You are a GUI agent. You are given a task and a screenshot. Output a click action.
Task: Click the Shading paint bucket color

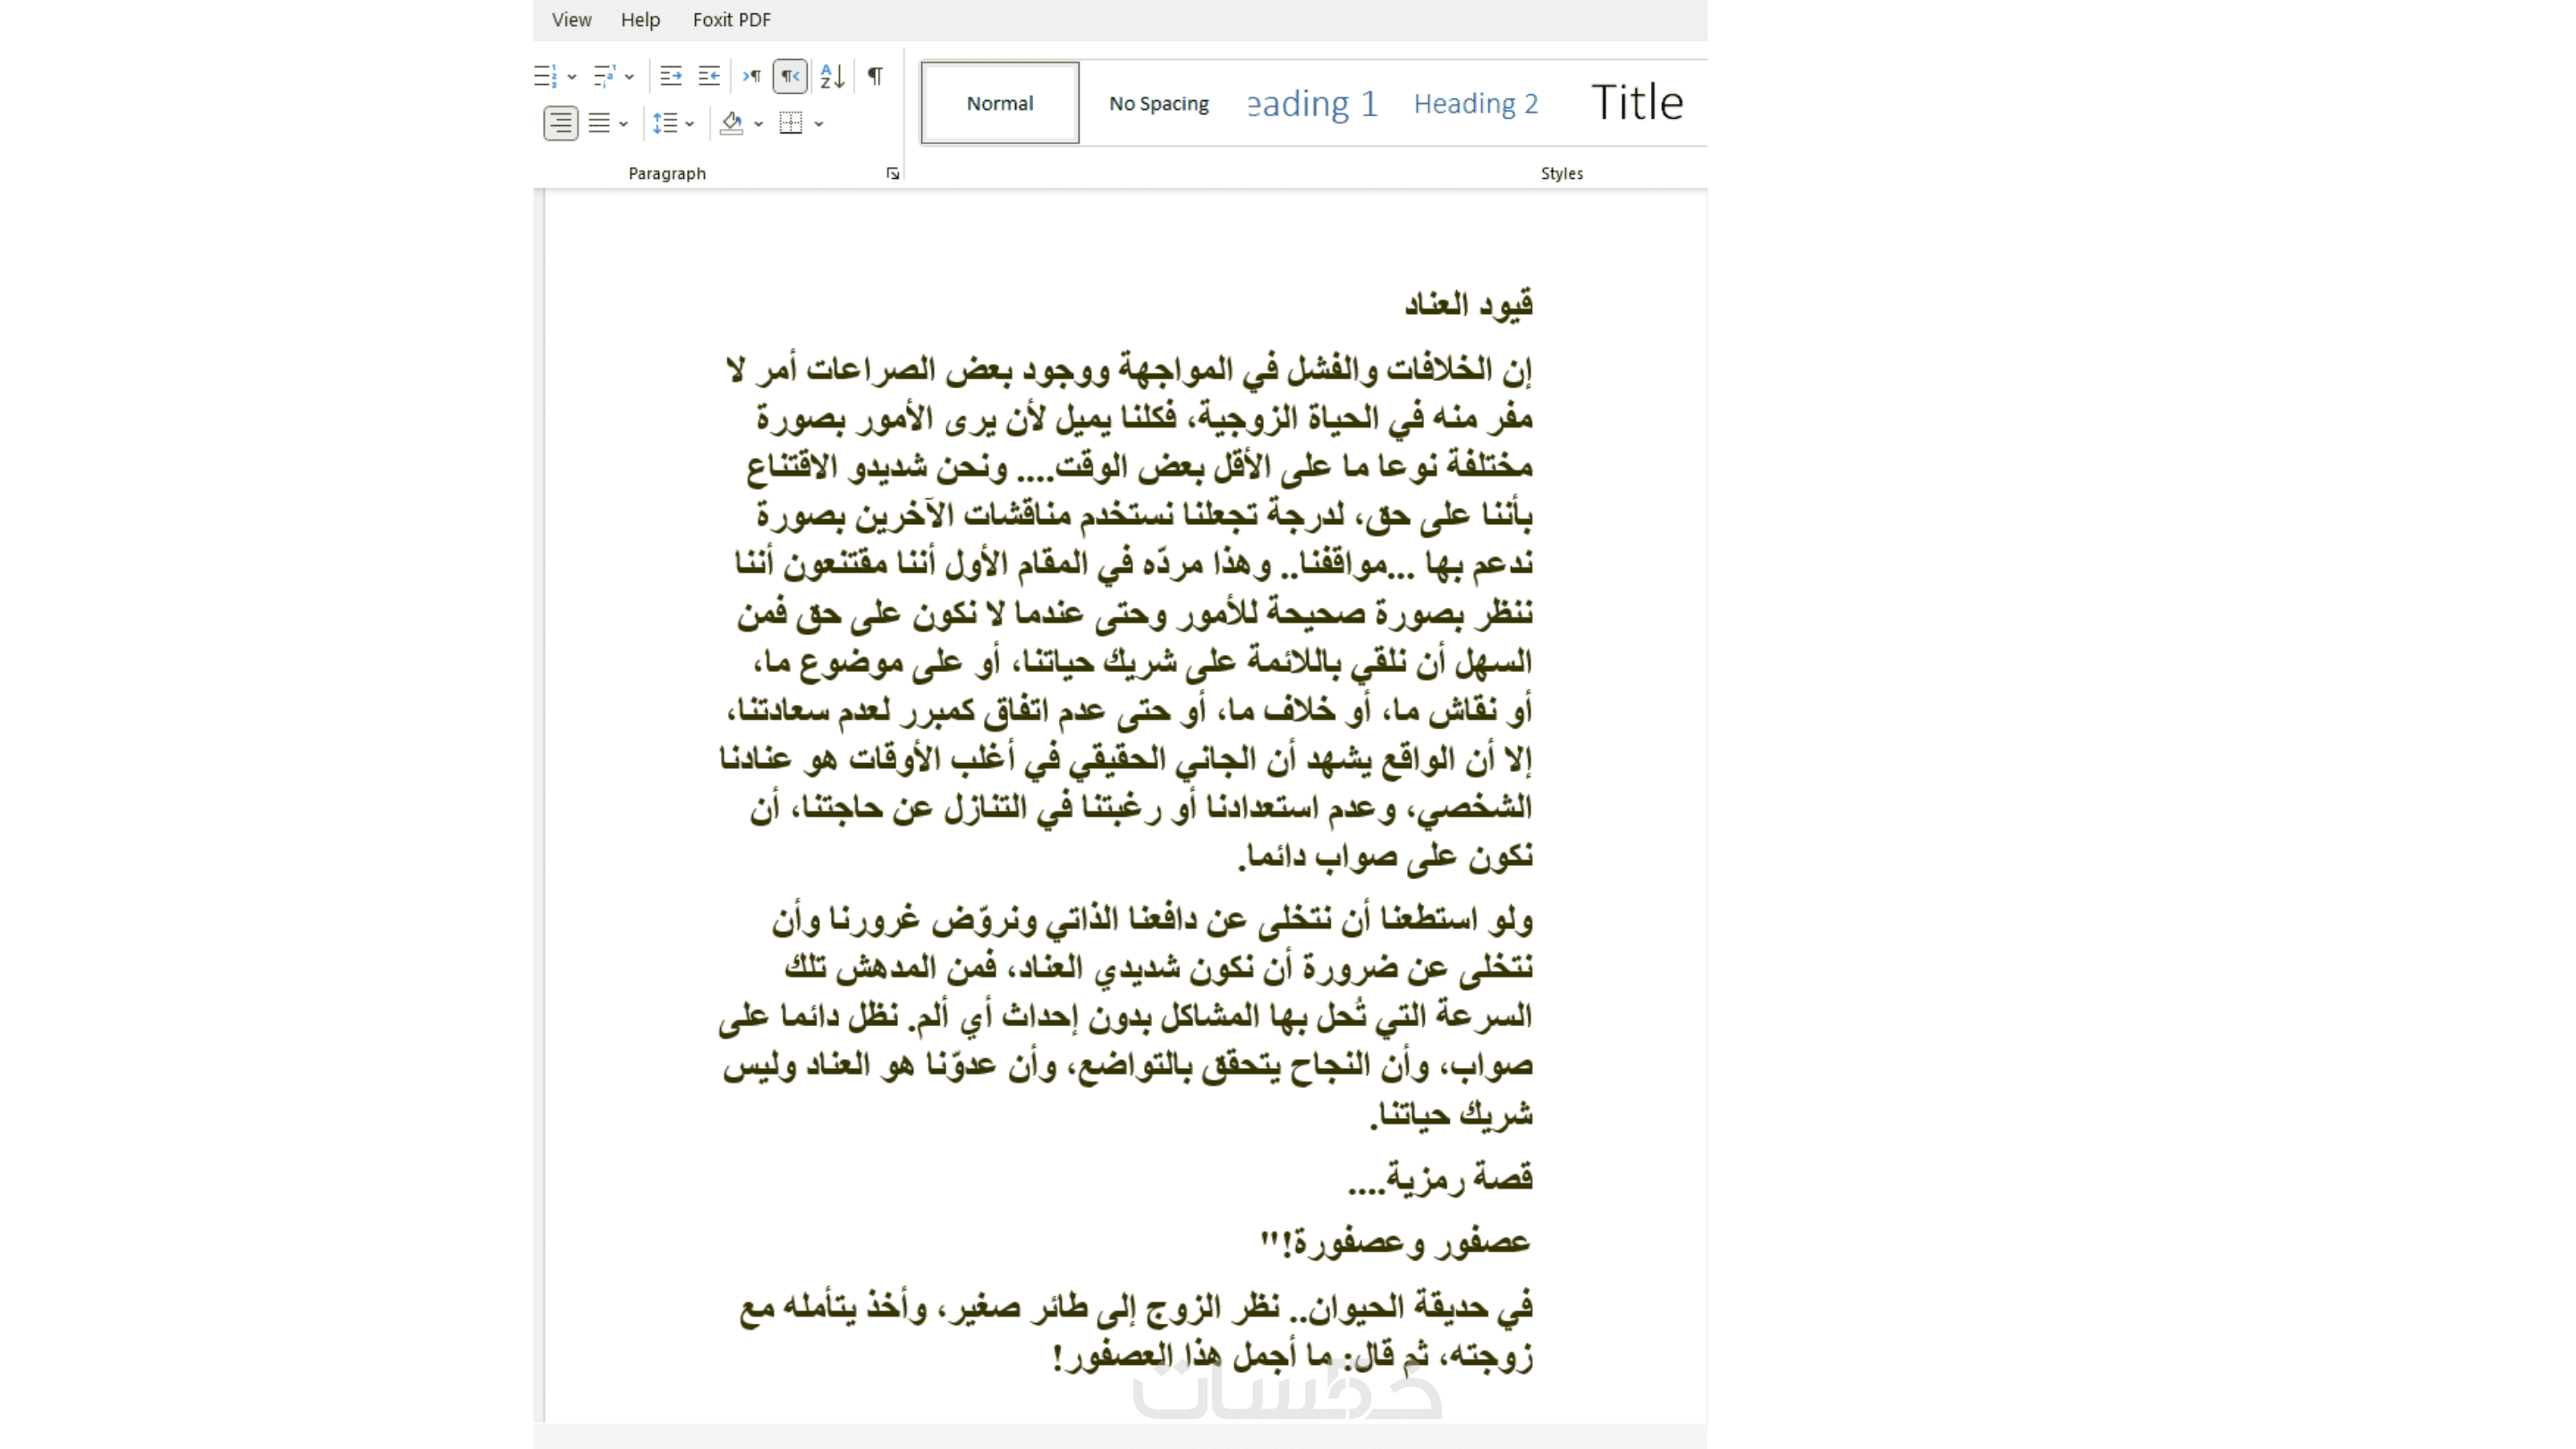coord(732,123)
